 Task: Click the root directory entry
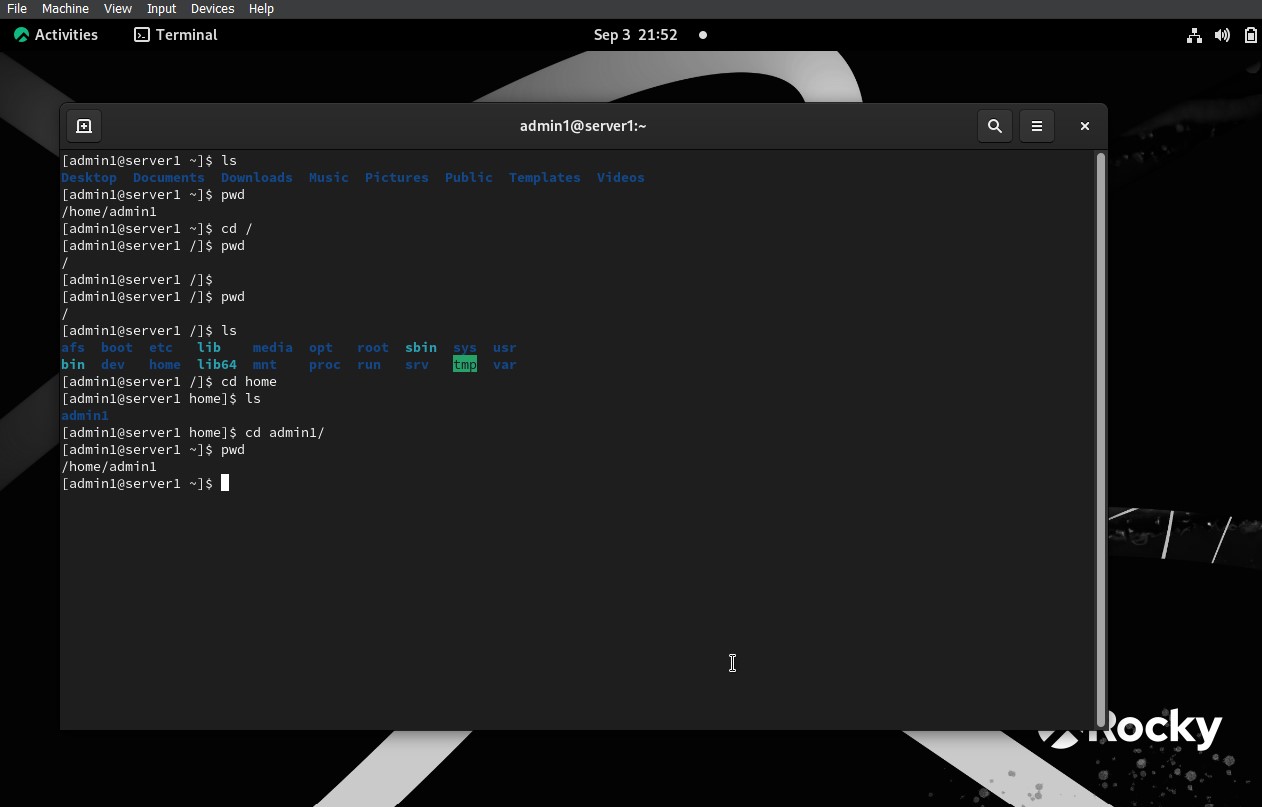pyautogui.click(x=373, y=348)
